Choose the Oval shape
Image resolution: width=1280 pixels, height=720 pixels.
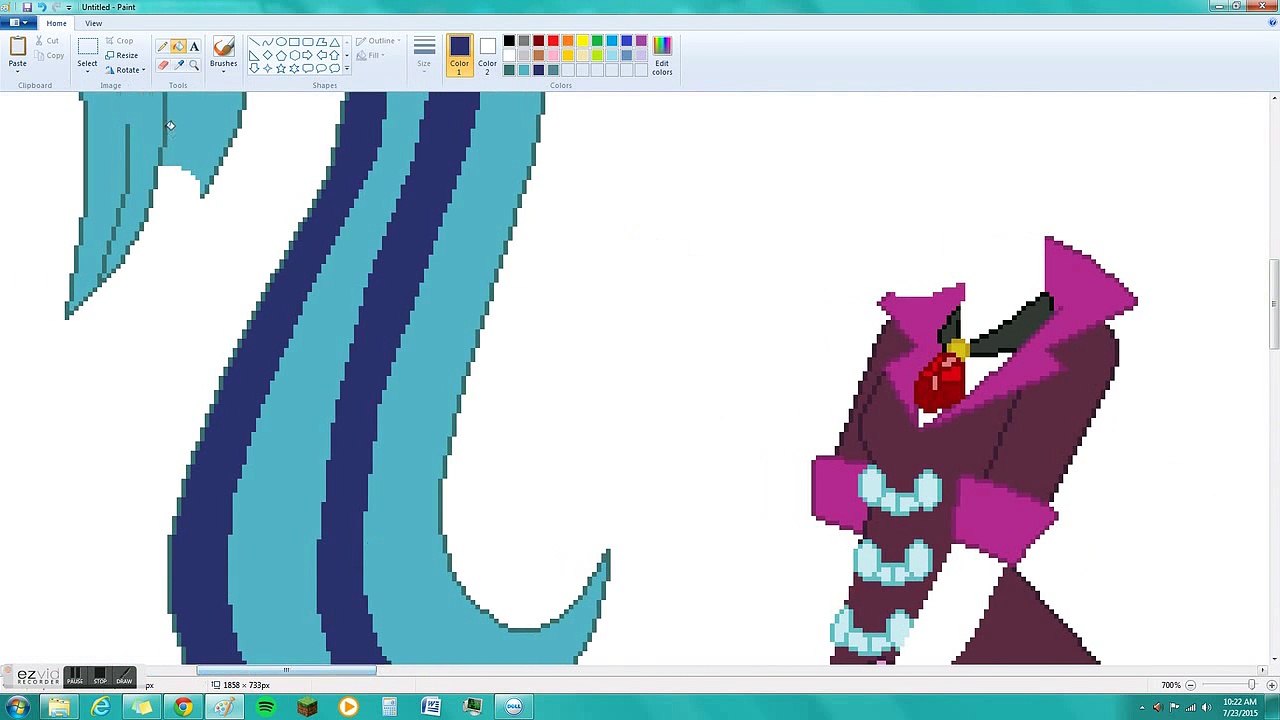[x=281, y=43]
